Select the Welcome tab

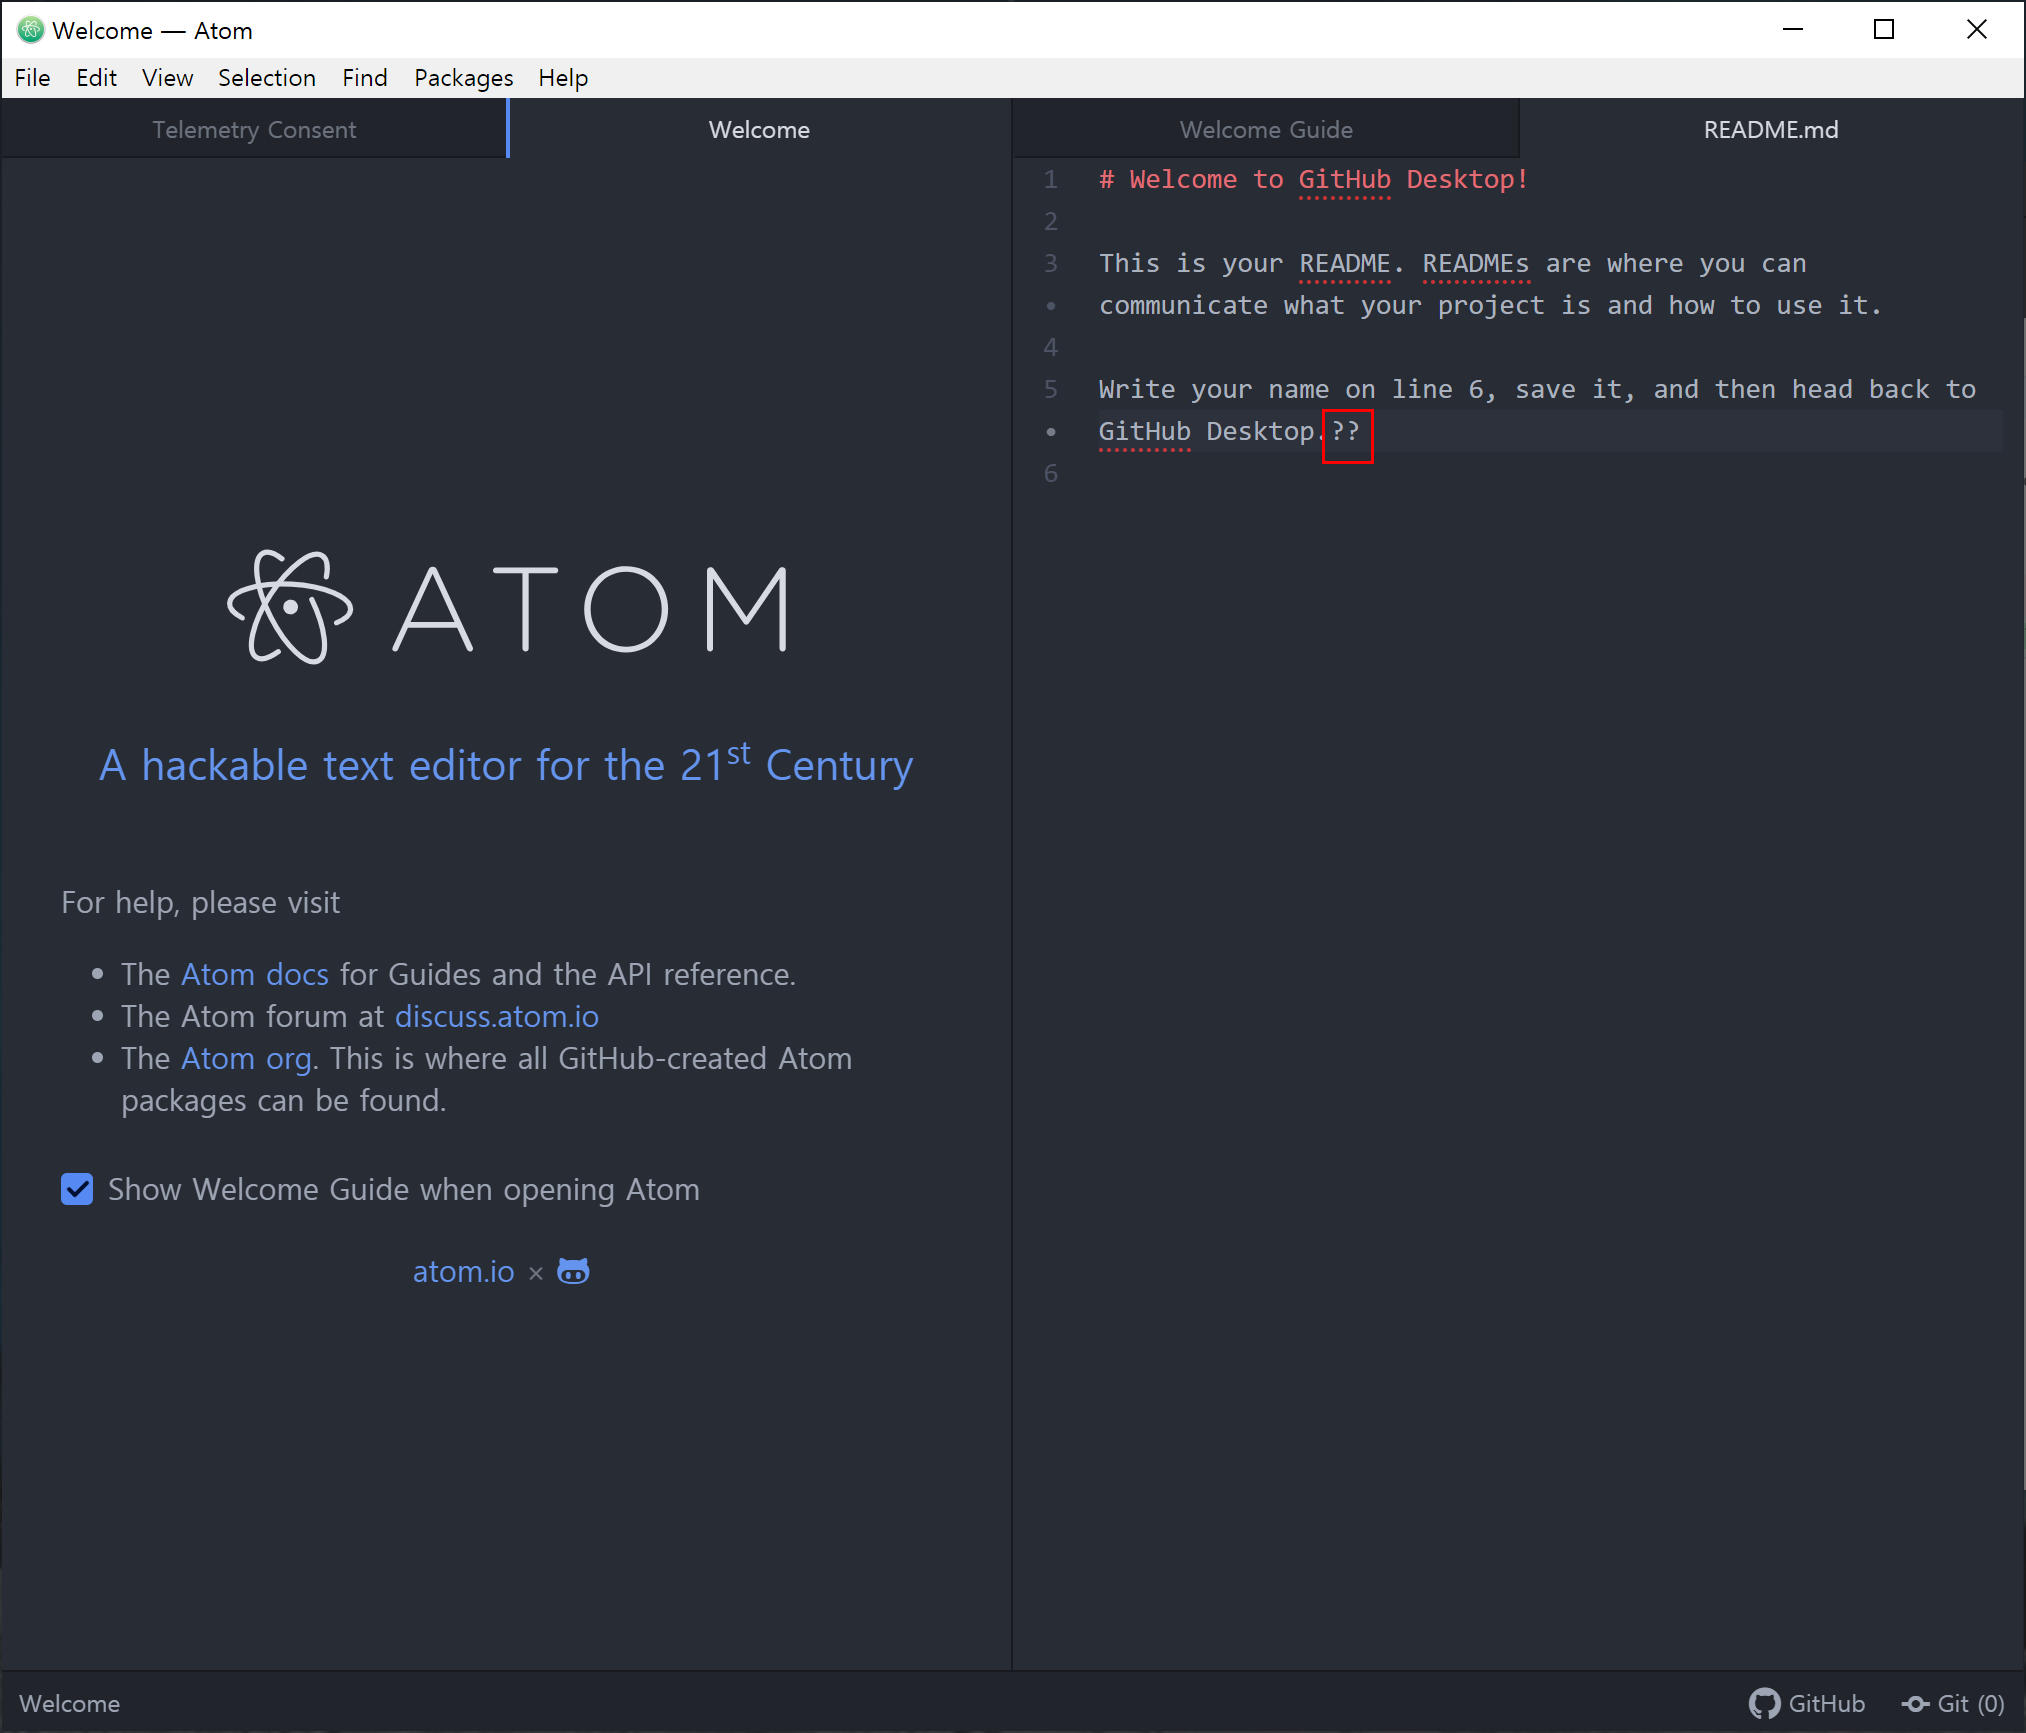(759, 129)
